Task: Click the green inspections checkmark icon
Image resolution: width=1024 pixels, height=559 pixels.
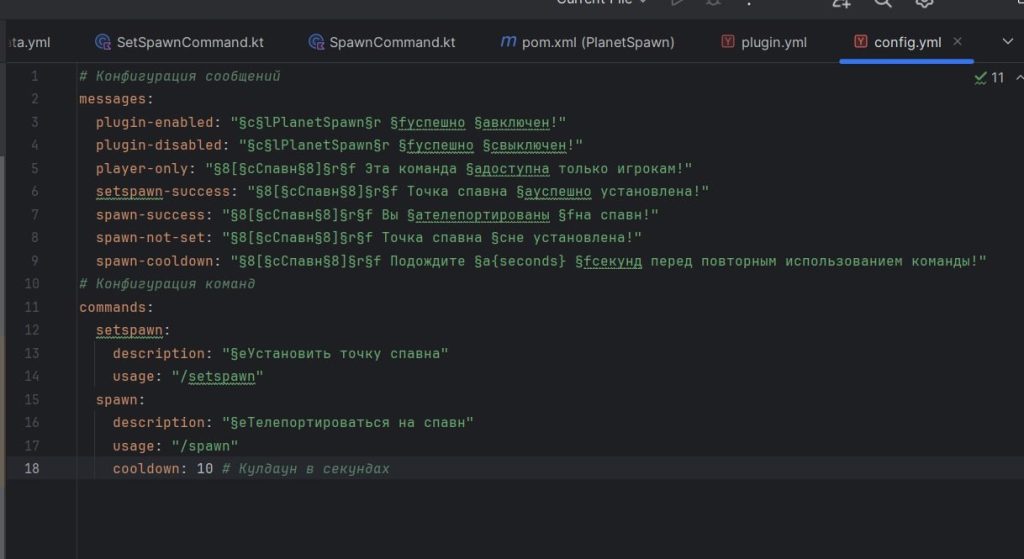Action: [x=980, y=77]
